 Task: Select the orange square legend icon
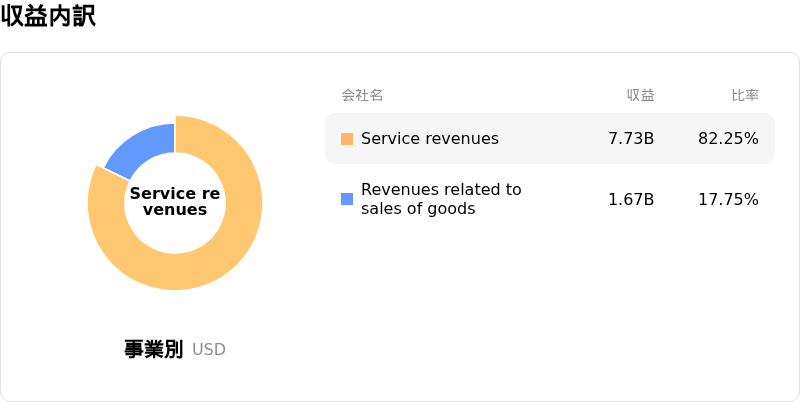coord(347,139)
